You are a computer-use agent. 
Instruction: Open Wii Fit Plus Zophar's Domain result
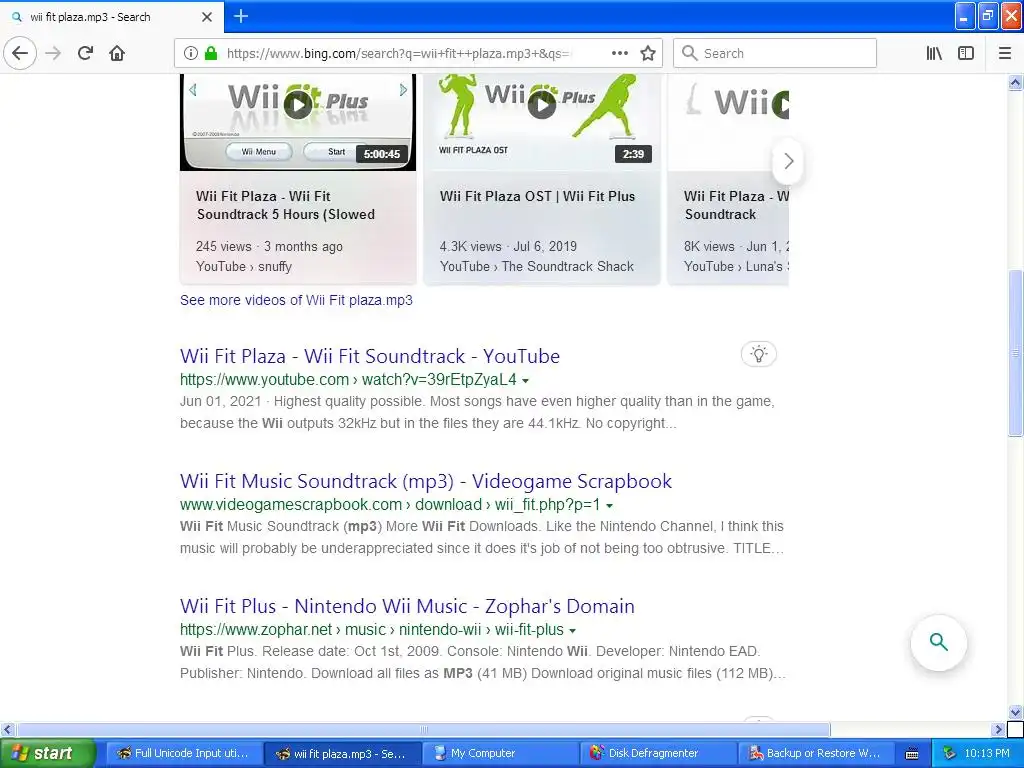point(407,606)
